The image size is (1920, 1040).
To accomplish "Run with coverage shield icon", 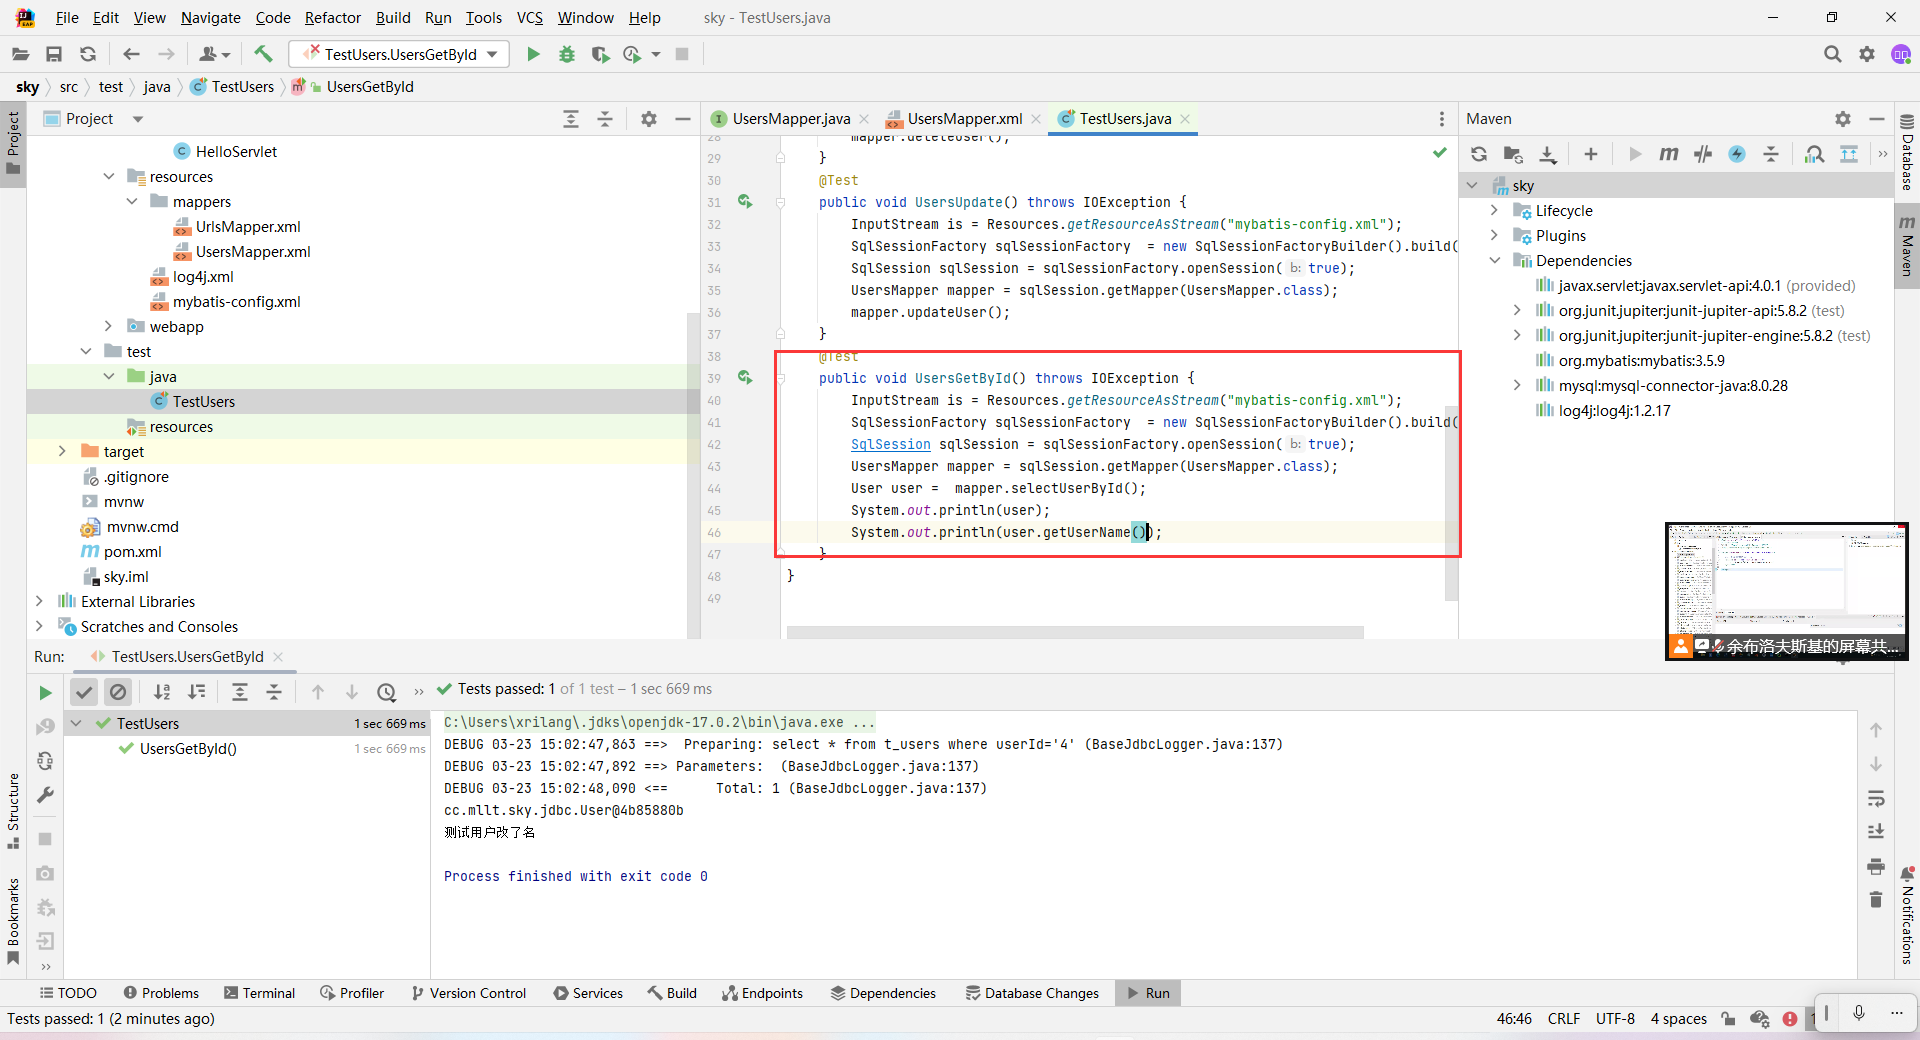I will (x=600, y=54).
